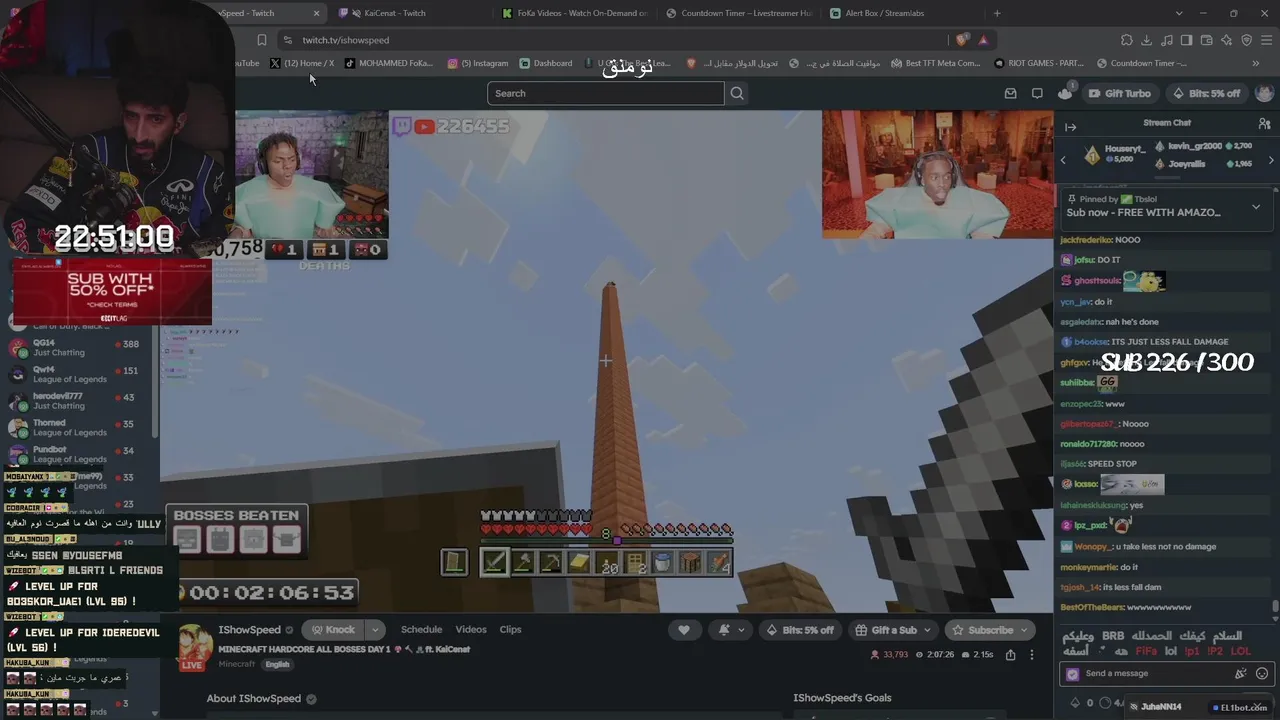Viewport: 1280px width, 720px height.
Task: Click the heart follow icon
Action: [x=684, y=630]
